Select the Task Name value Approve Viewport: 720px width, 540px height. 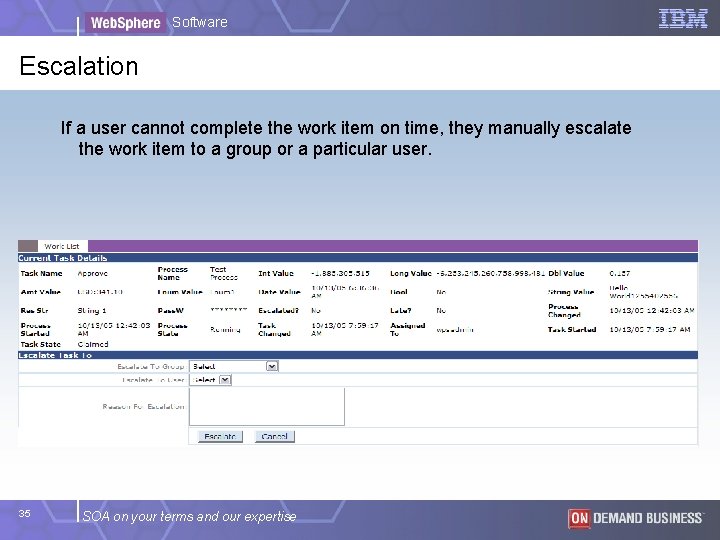click(x=92, y=273)
